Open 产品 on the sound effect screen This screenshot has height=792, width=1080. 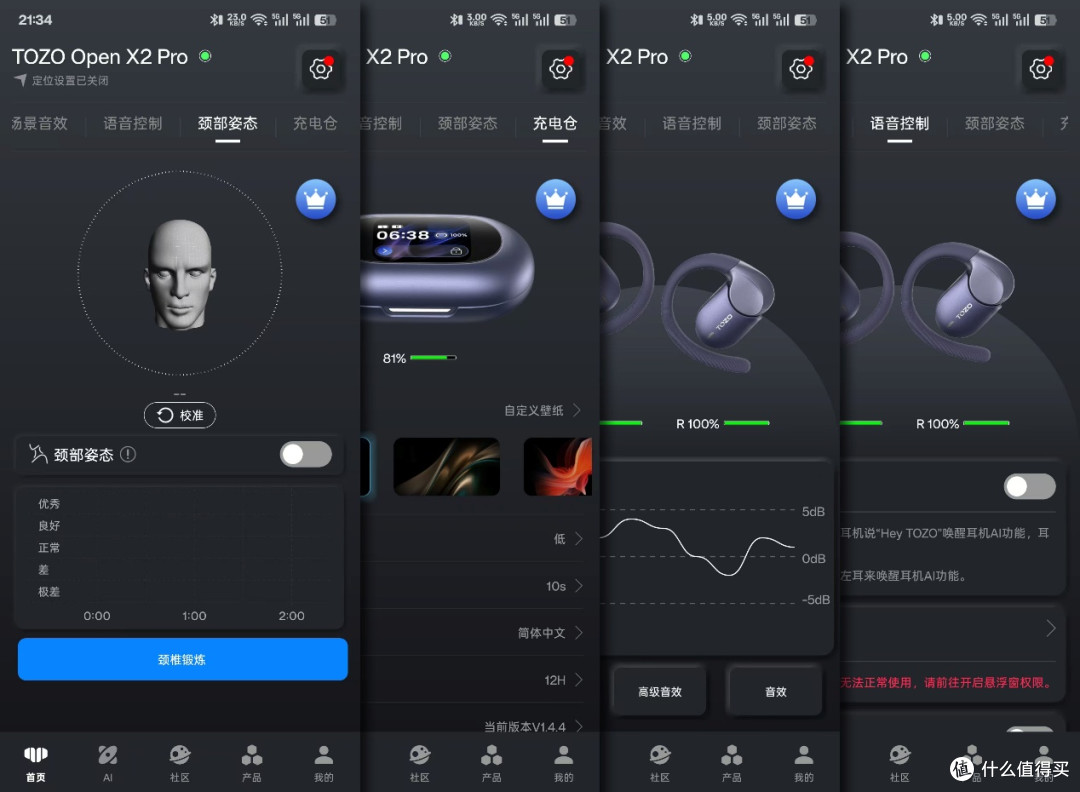coord(731,763)
